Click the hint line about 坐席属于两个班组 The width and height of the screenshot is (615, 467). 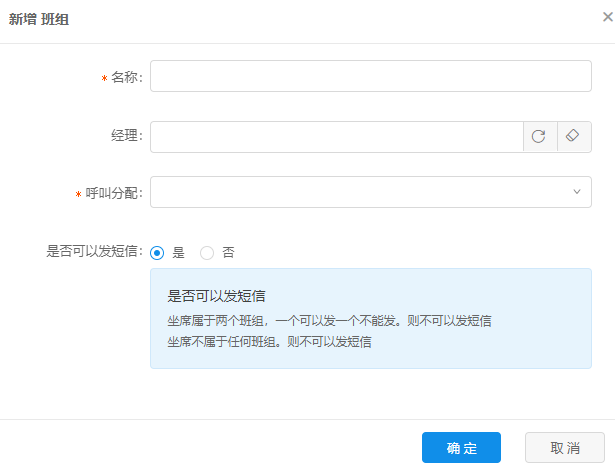pos(328,321)
